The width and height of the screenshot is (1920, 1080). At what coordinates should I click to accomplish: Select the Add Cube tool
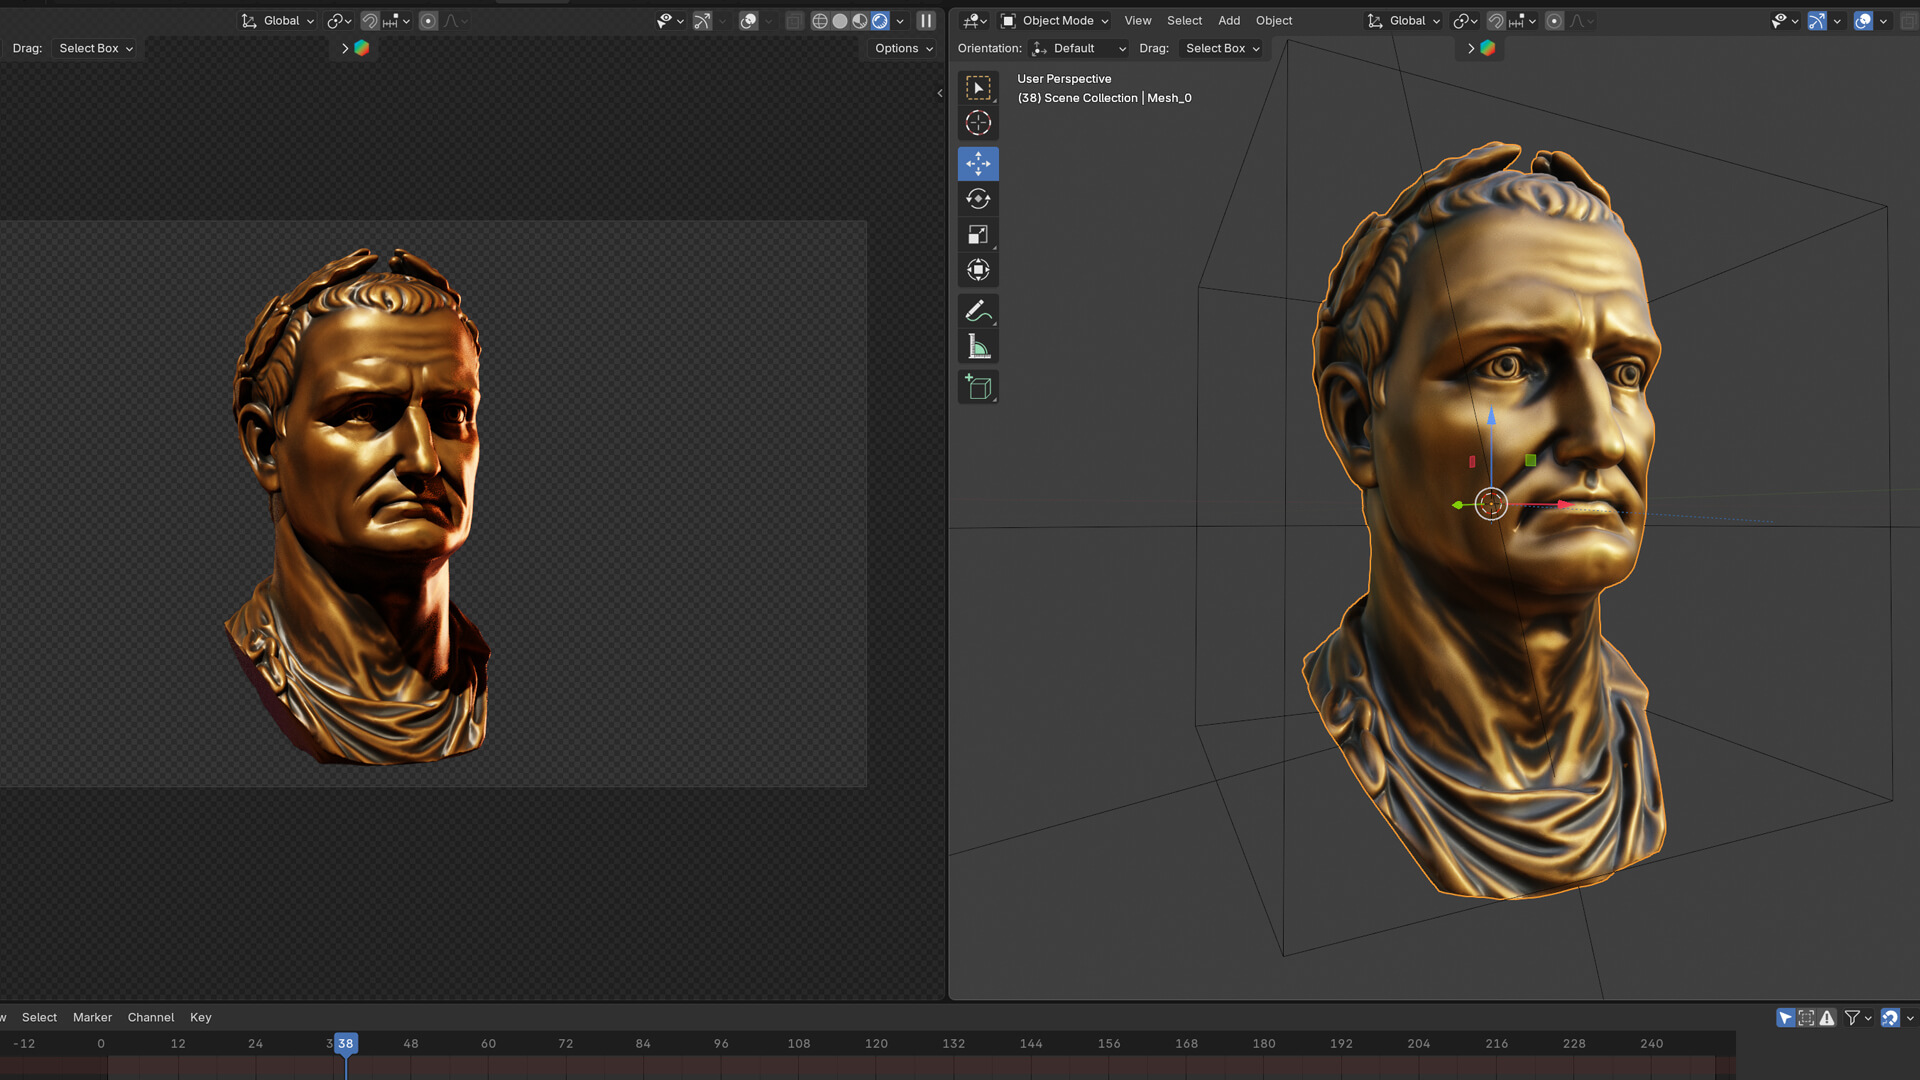[x=978, y=387]
